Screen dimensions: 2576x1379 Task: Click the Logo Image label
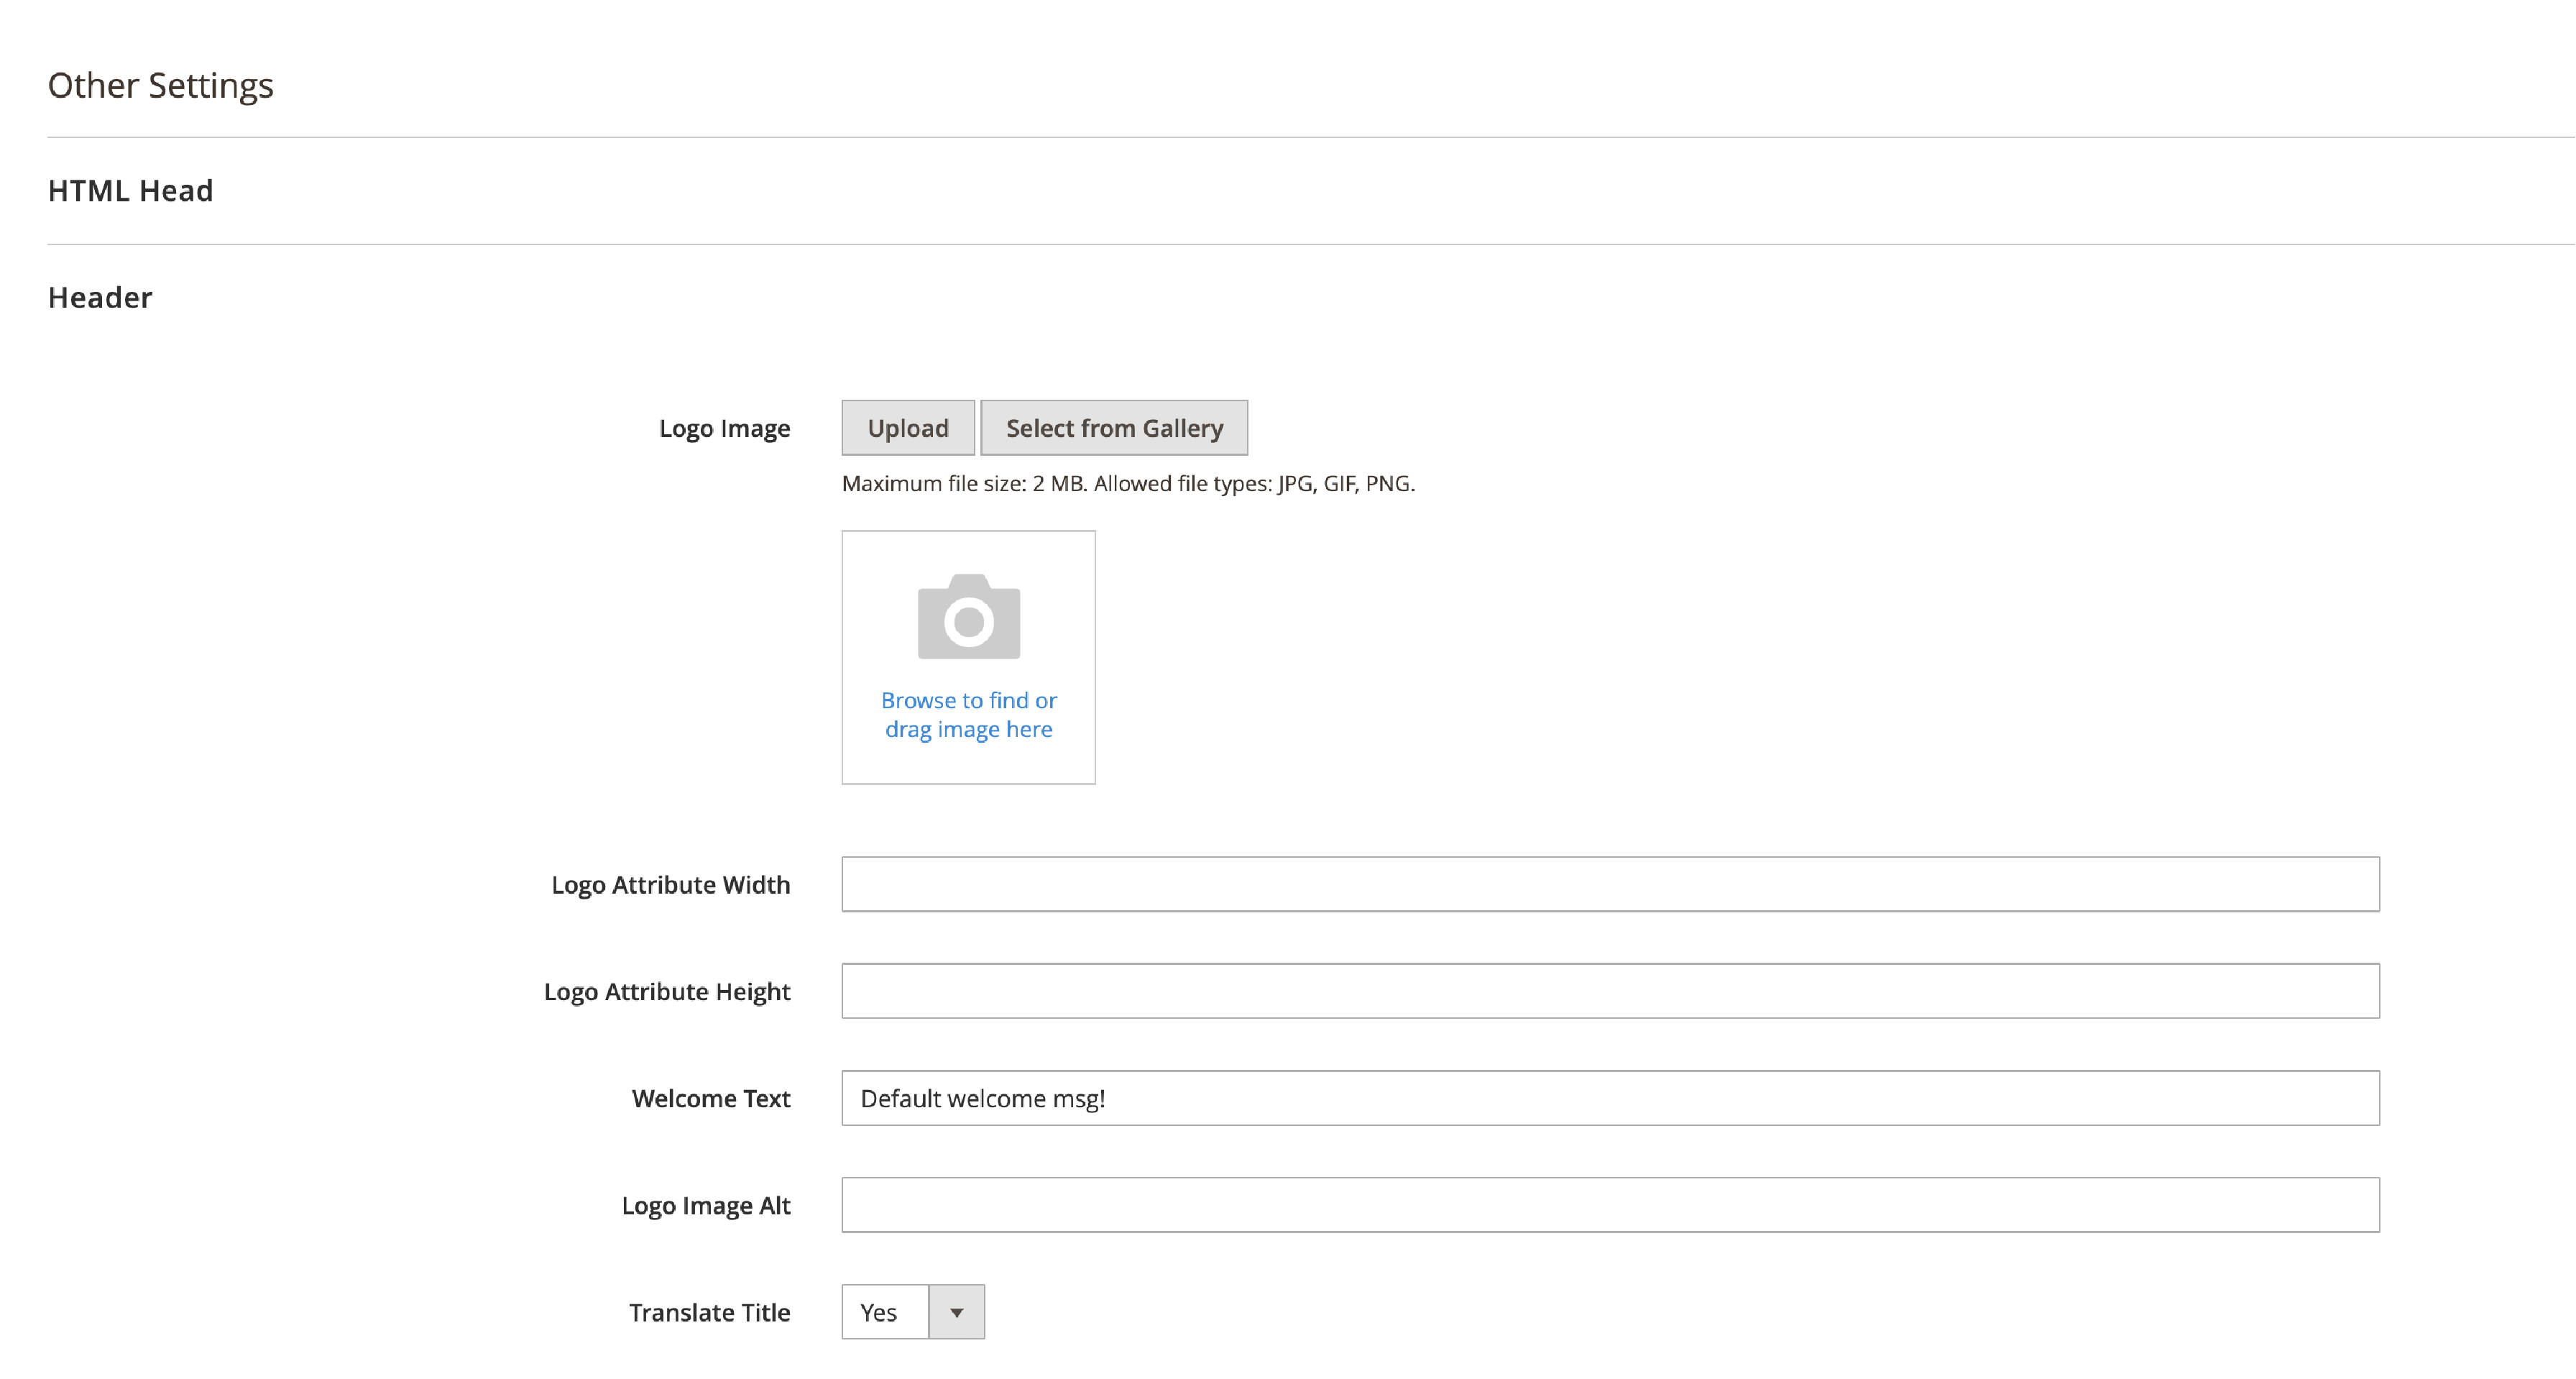tap(724, 429)
